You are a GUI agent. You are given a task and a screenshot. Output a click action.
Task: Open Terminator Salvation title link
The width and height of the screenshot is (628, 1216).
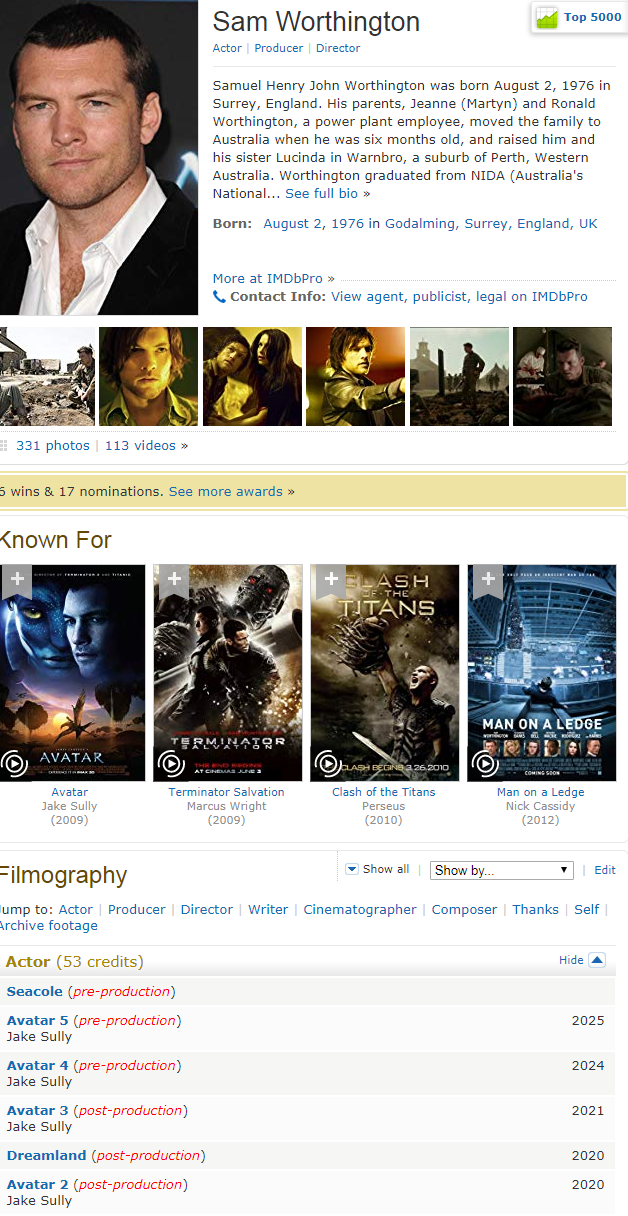[227, 792]
